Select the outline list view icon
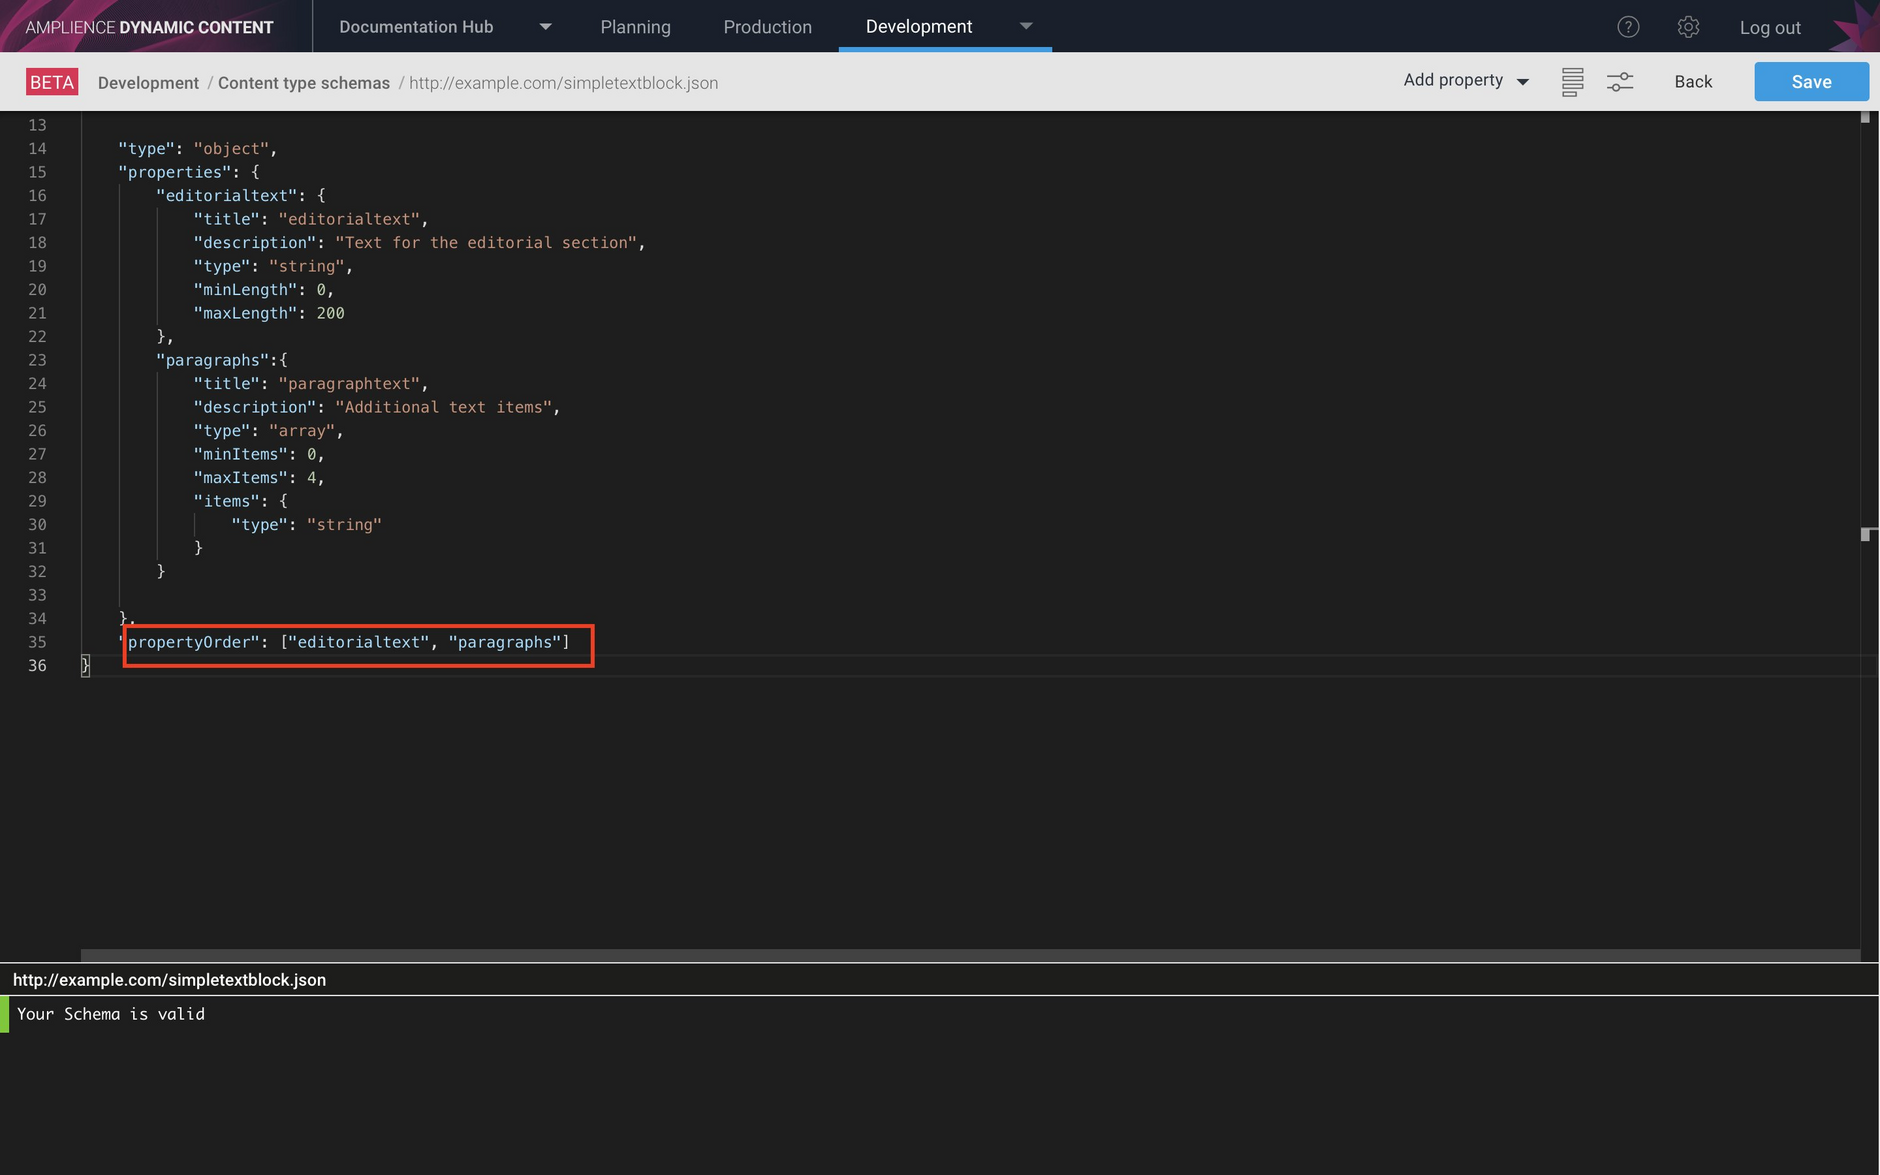 coord(1572,81)
